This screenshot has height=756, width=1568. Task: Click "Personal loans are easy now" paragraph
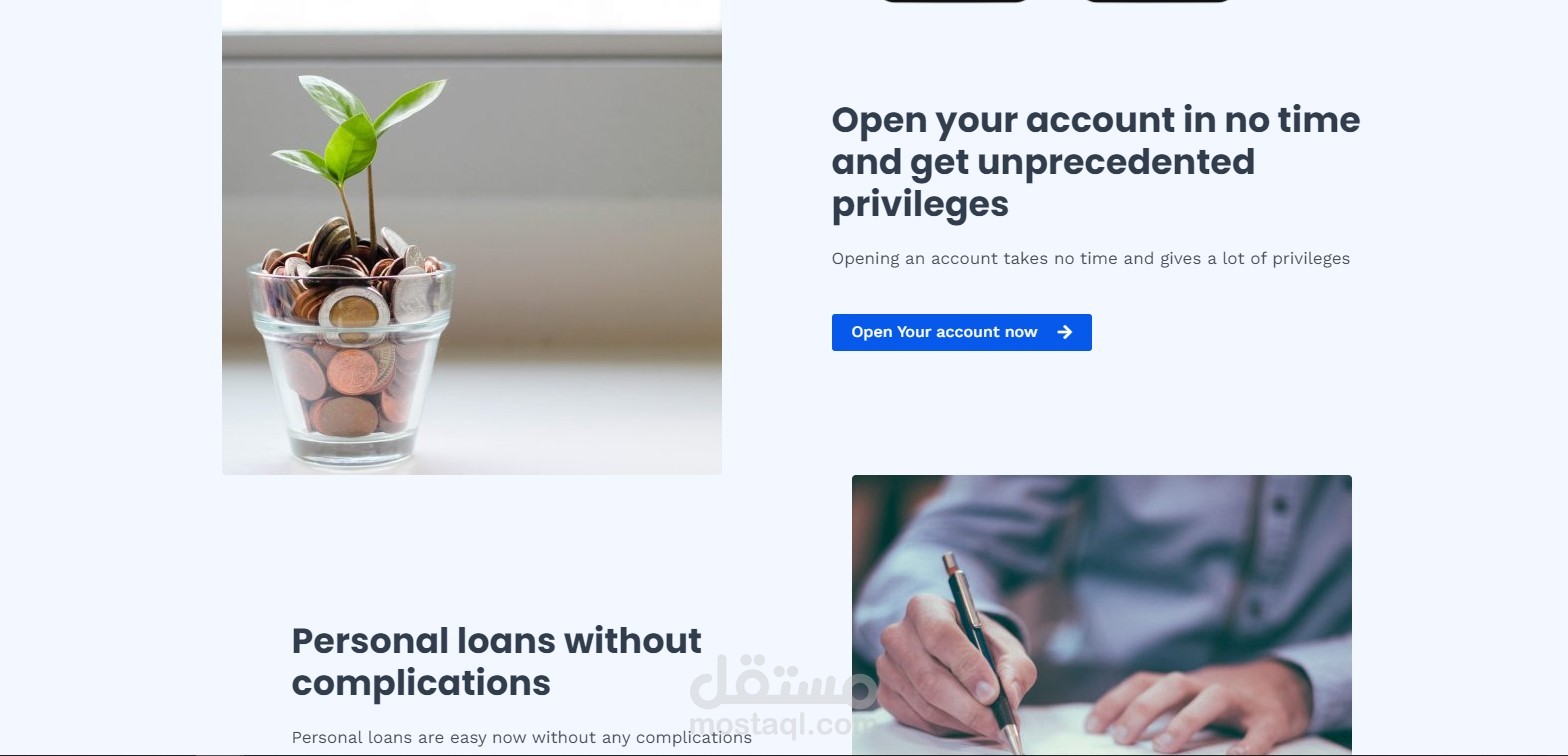522,737
